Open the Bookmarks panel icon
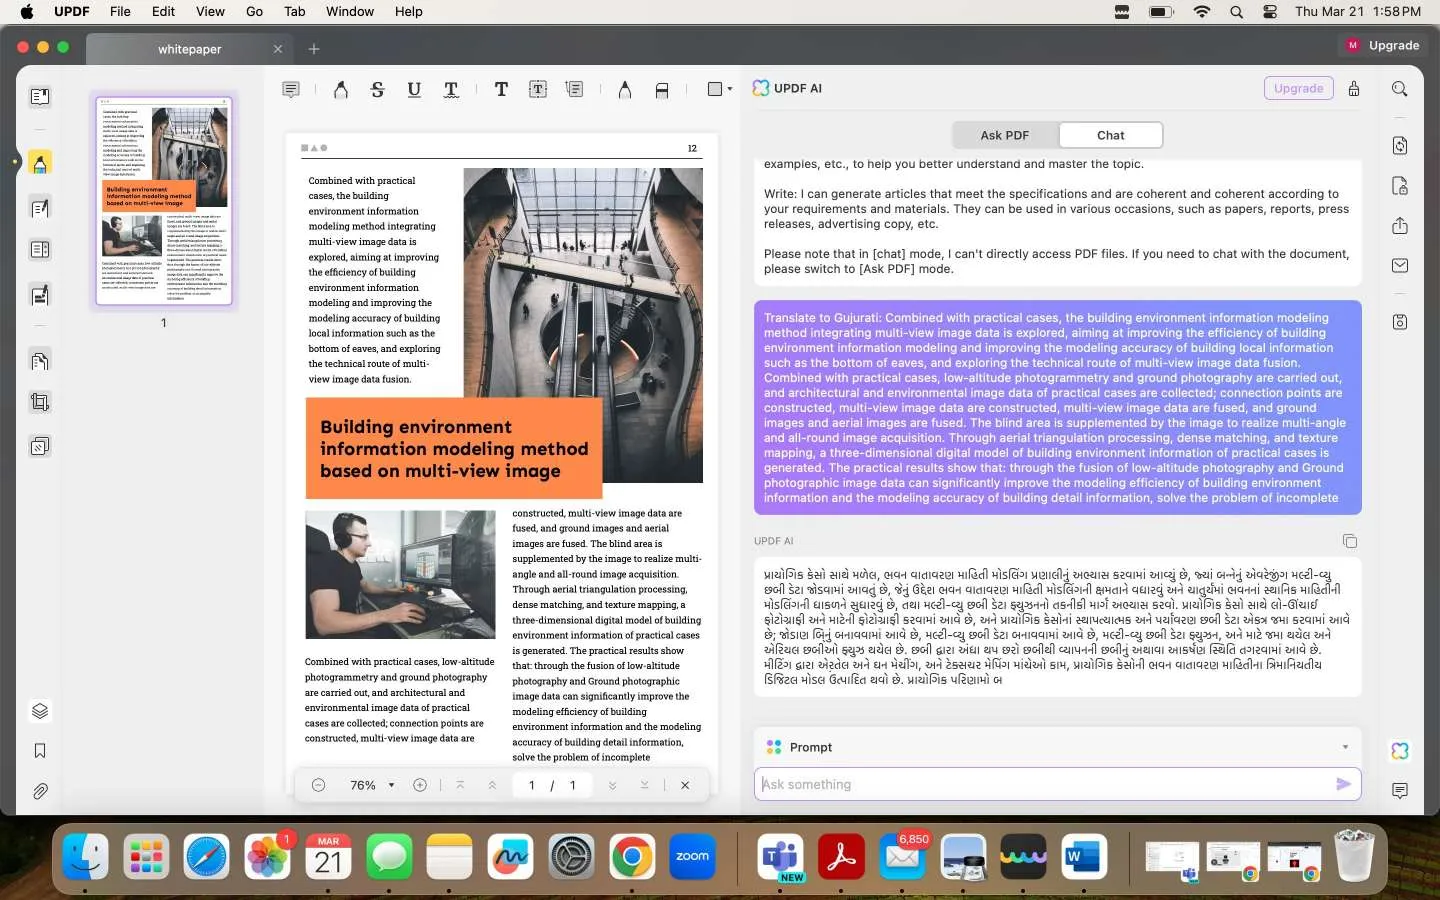 pos(40,751)
